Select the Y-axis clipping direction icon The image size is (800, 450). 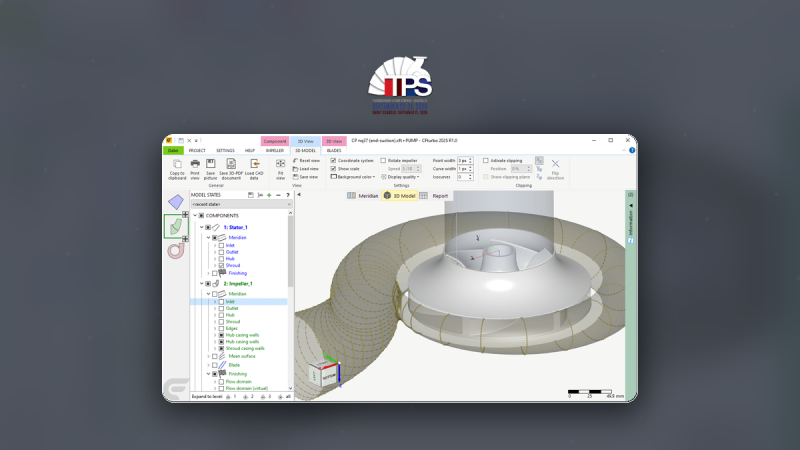[x=539, y=169]
